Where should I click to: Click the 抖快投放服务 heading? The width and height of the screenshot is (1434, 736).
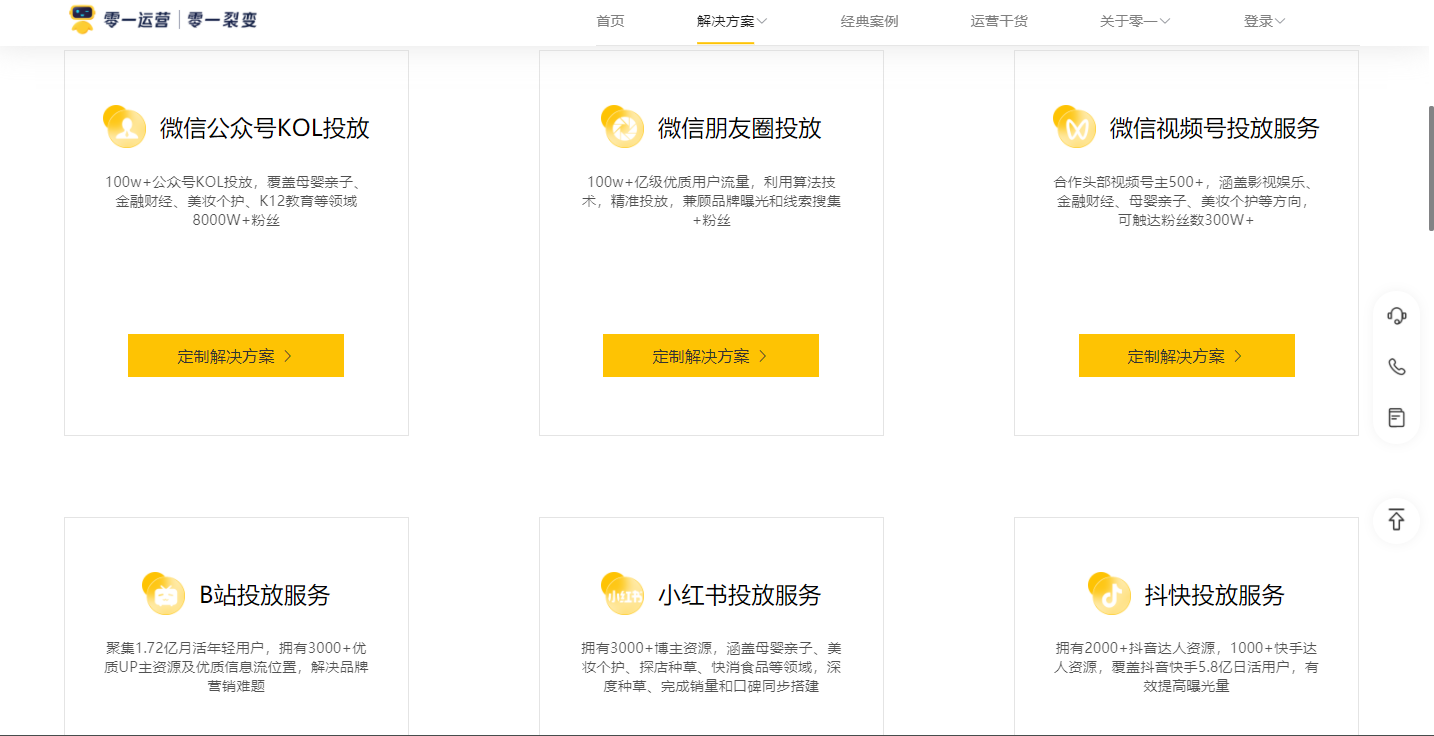(x=1215, y=595)
